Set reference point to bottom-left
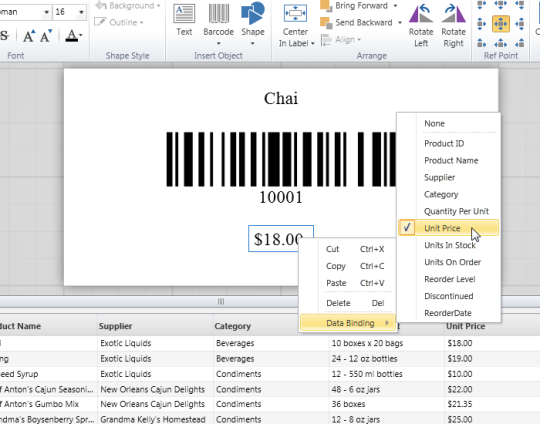This screenshot has width=540, height=424. tap(481, 43)
